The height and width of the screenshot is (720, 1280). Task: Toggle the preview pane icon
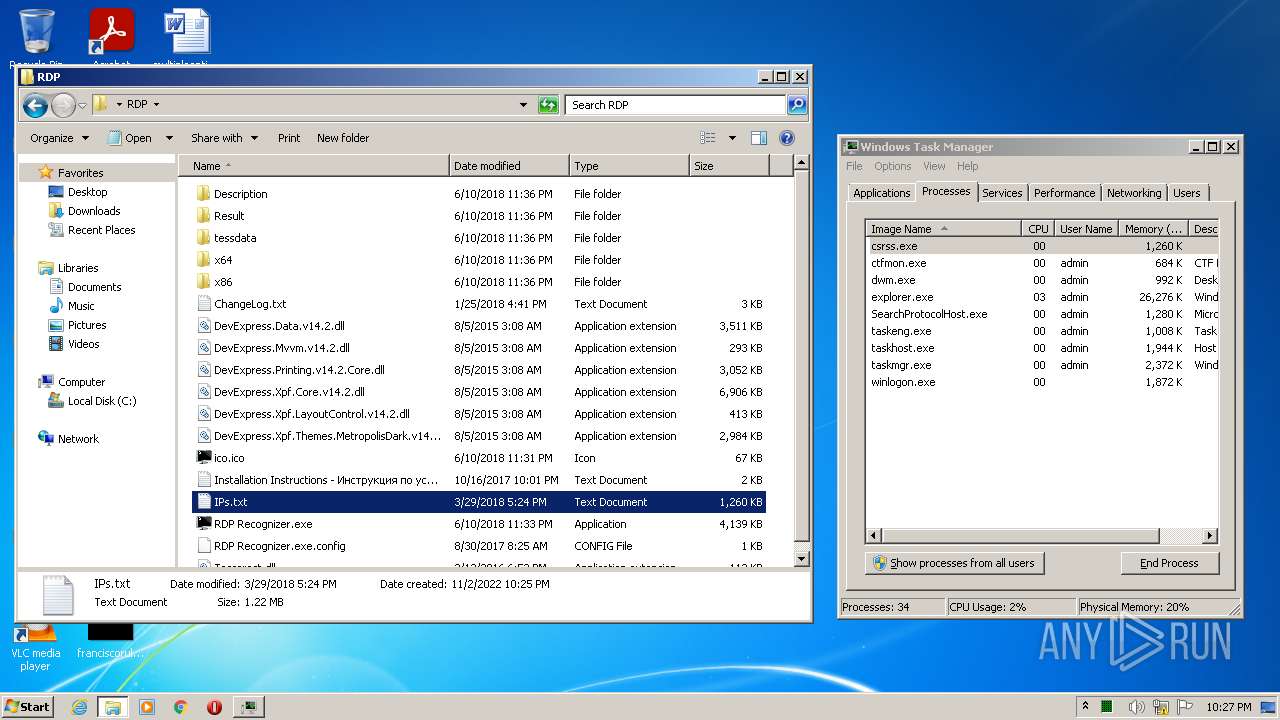(759, 138)
